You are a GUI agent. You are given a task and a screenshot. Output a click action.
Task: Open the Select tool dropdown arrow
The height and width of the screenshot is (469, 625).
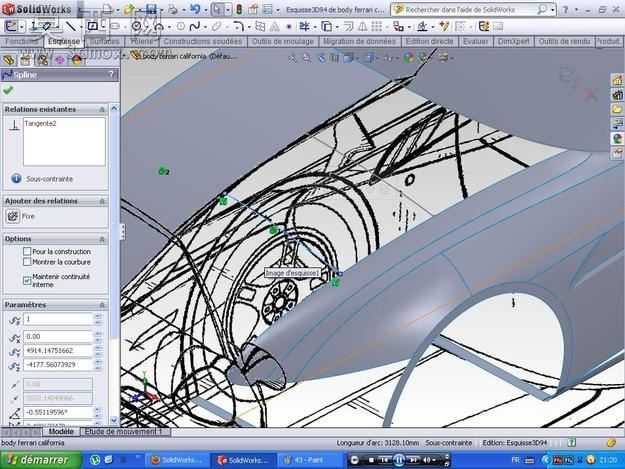pos(227,9)
